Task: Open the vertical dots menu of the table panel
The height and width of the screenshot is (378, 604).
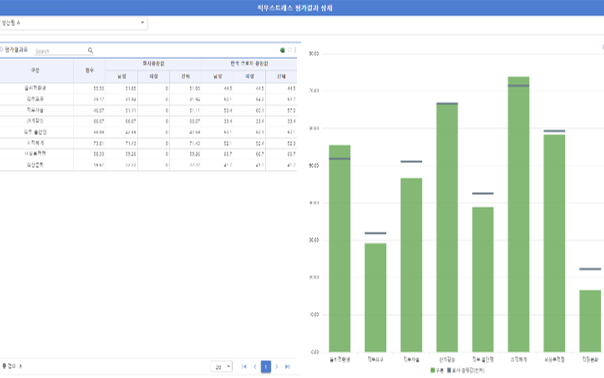Action: 295,50
